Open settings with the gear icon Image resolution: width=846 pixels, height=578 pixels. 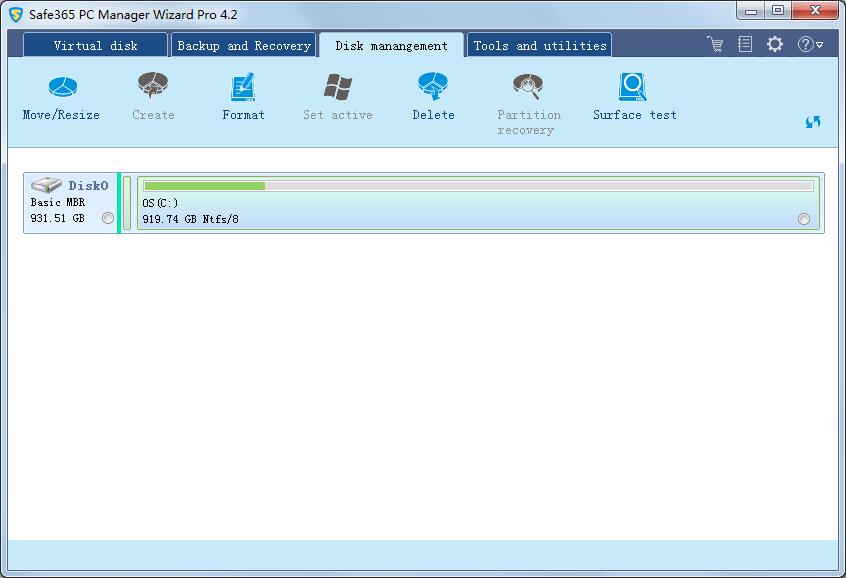(x=775, y=44)
